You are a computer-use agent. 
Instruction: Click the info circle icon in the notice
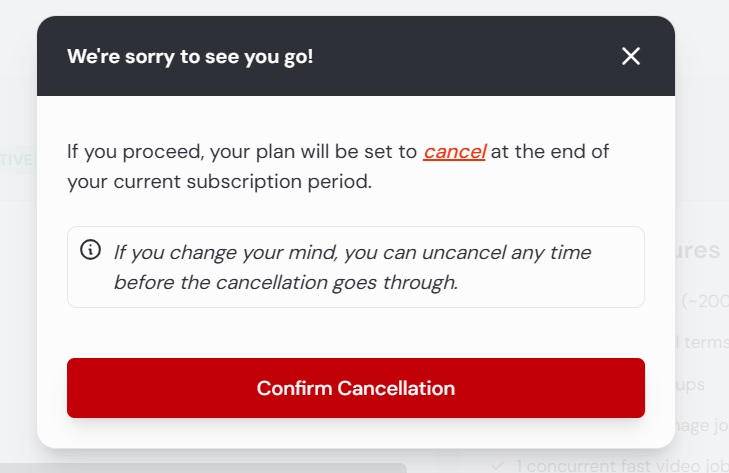[90, 250]
